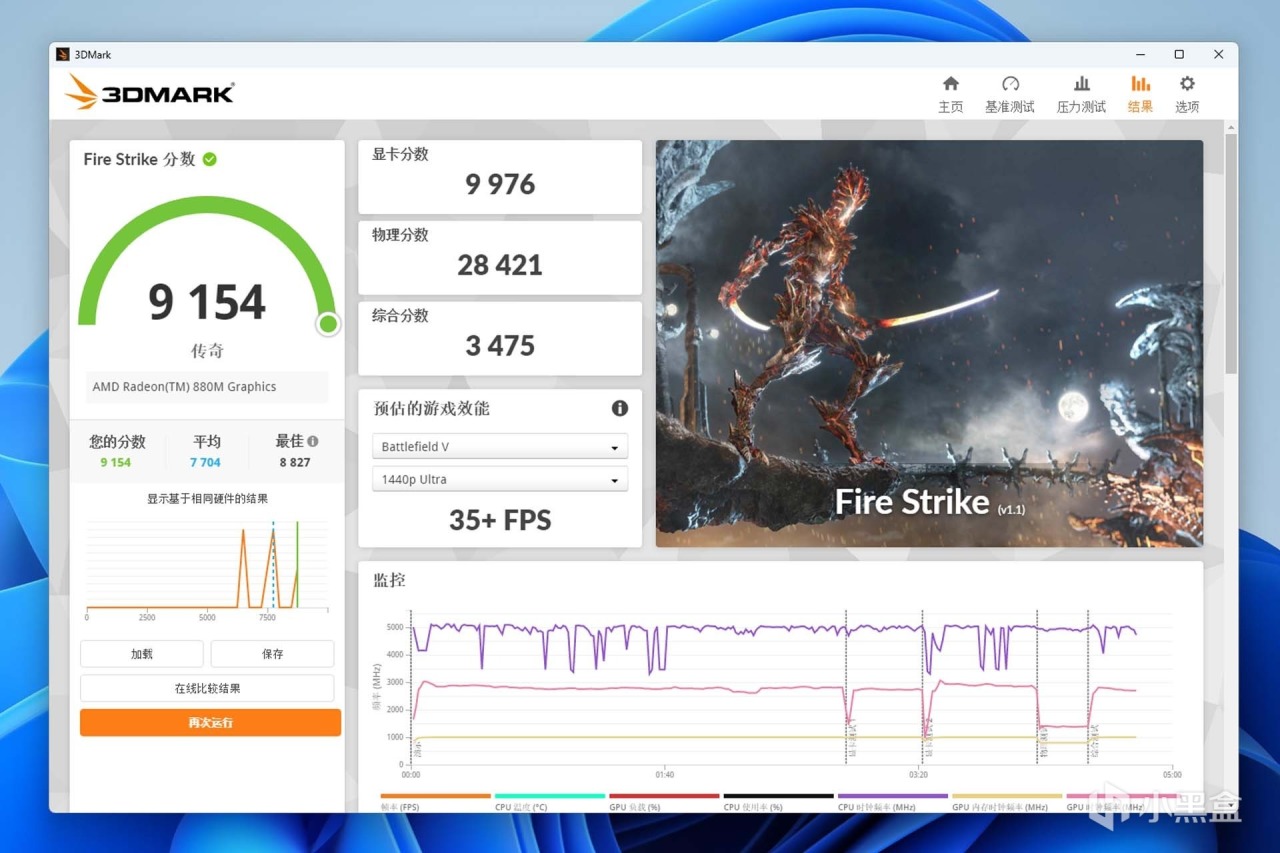Click the 3DMark logo in the header
Screen dimensions: 1280x853
point(150,92)
